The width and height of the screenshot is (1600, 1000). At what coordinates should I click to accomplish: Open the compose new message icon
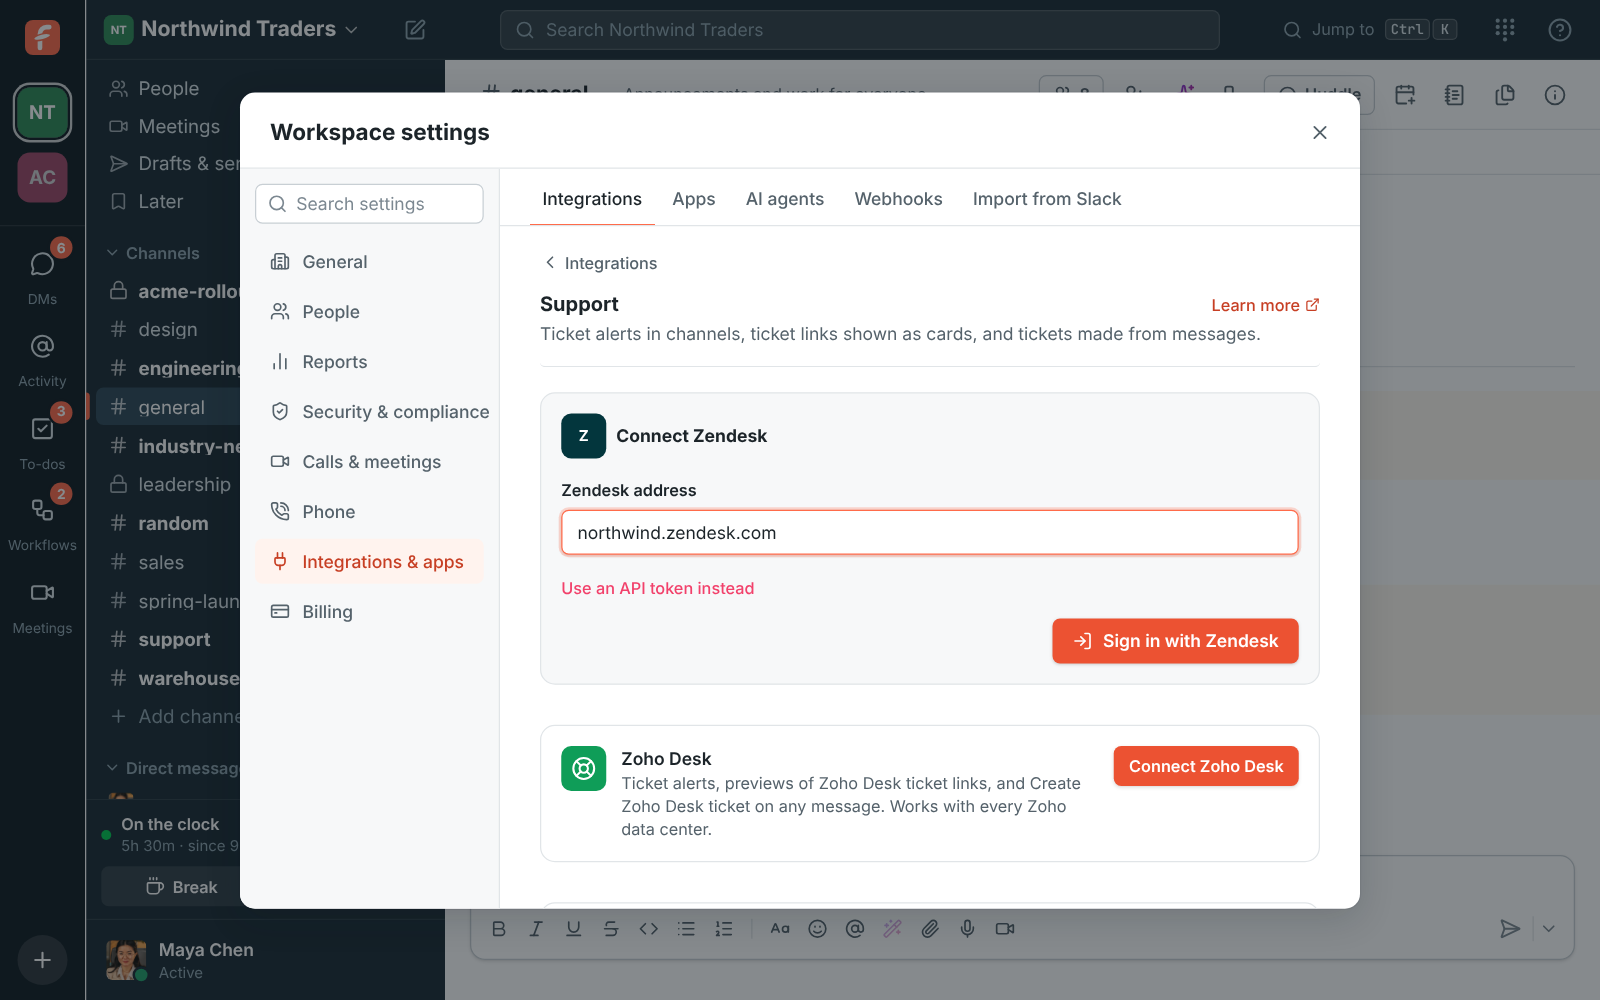click(415, 30)
